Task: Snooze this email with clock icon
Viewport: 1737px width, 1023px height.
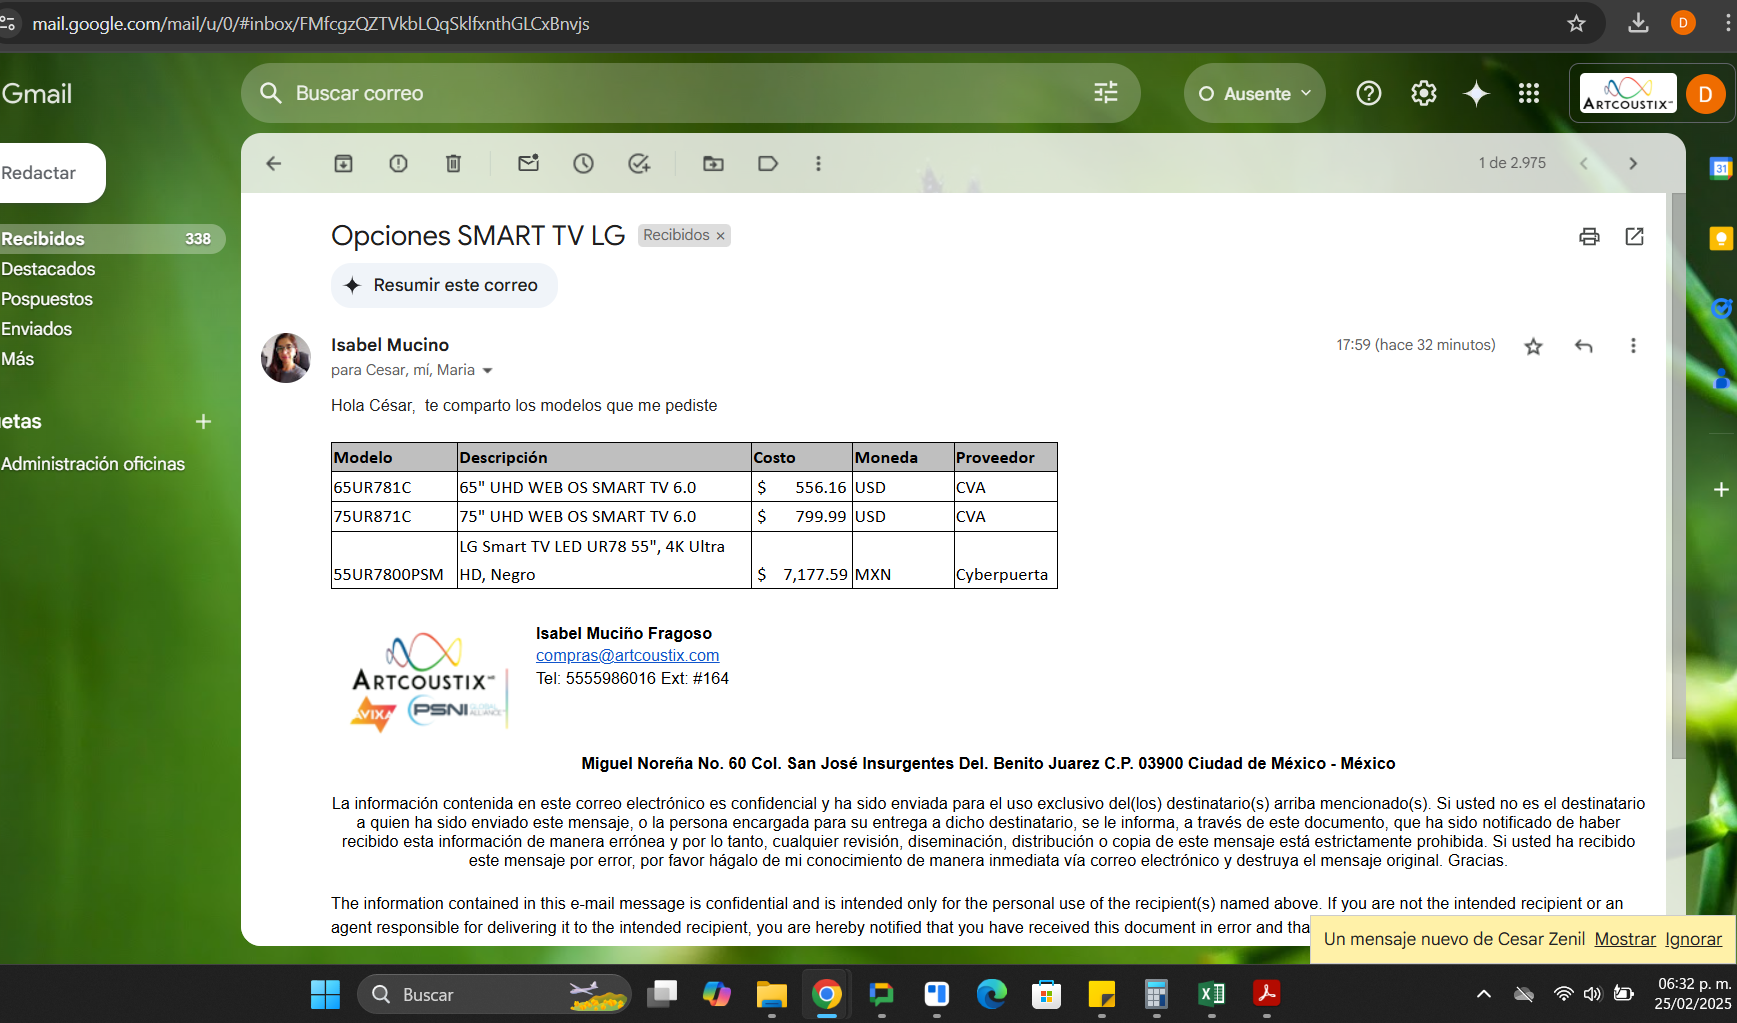Action: tap(583, 163)
